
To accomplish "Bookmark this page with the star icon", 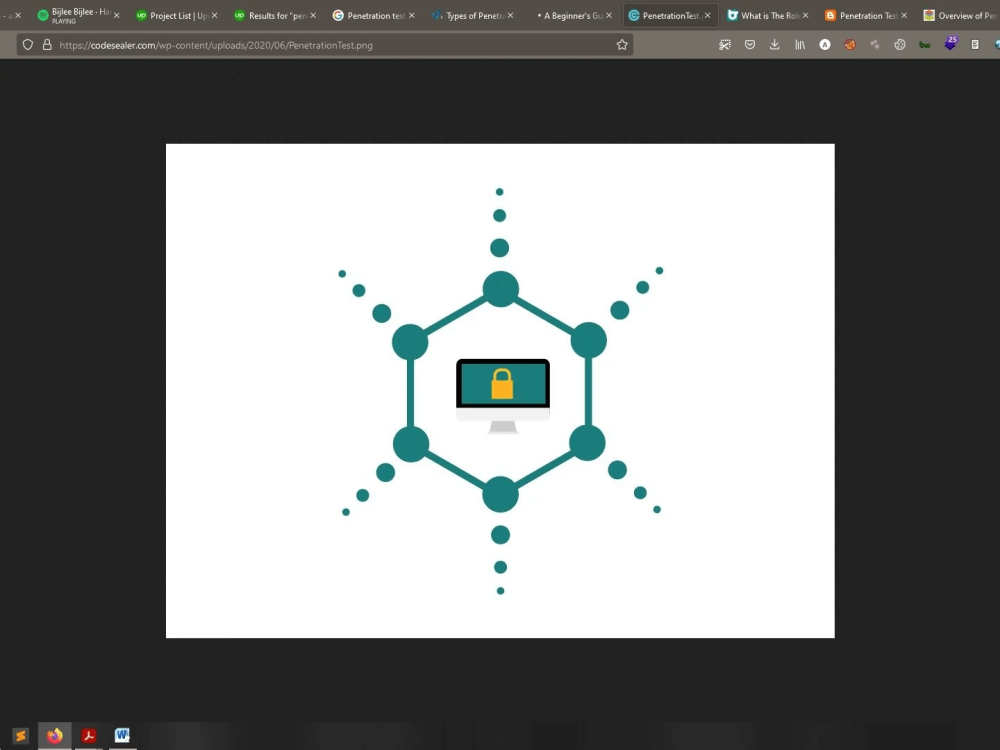I will 622,45.
